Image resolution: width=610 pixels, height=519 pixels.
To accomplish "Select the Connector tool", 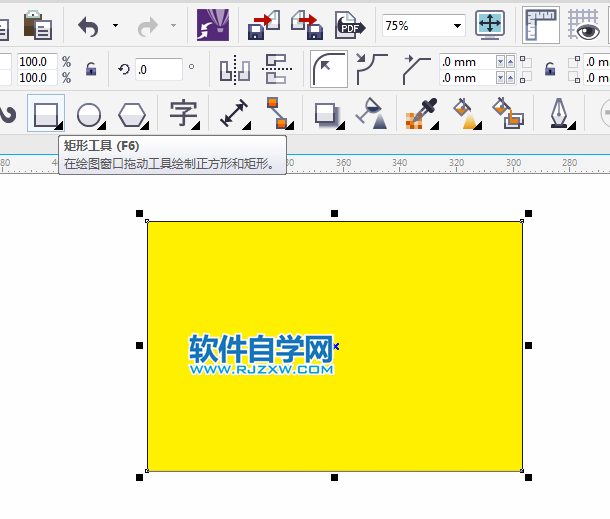I will pyautogui.click(x=278, y=113).
